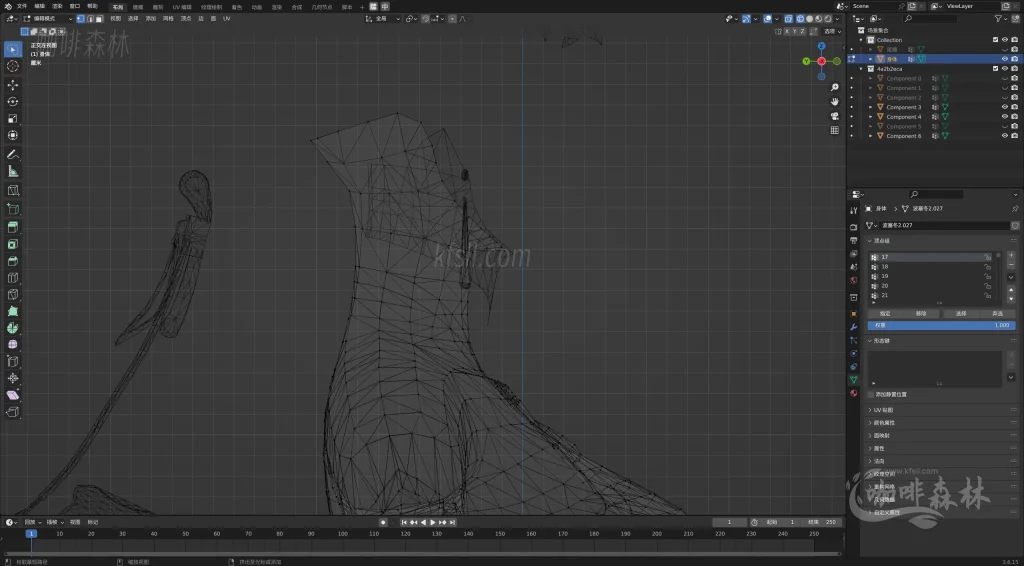Select the Poly Build tool
Image resolution: width=1024 pixels, height=566 pixels.
click(x=12, y=311)
